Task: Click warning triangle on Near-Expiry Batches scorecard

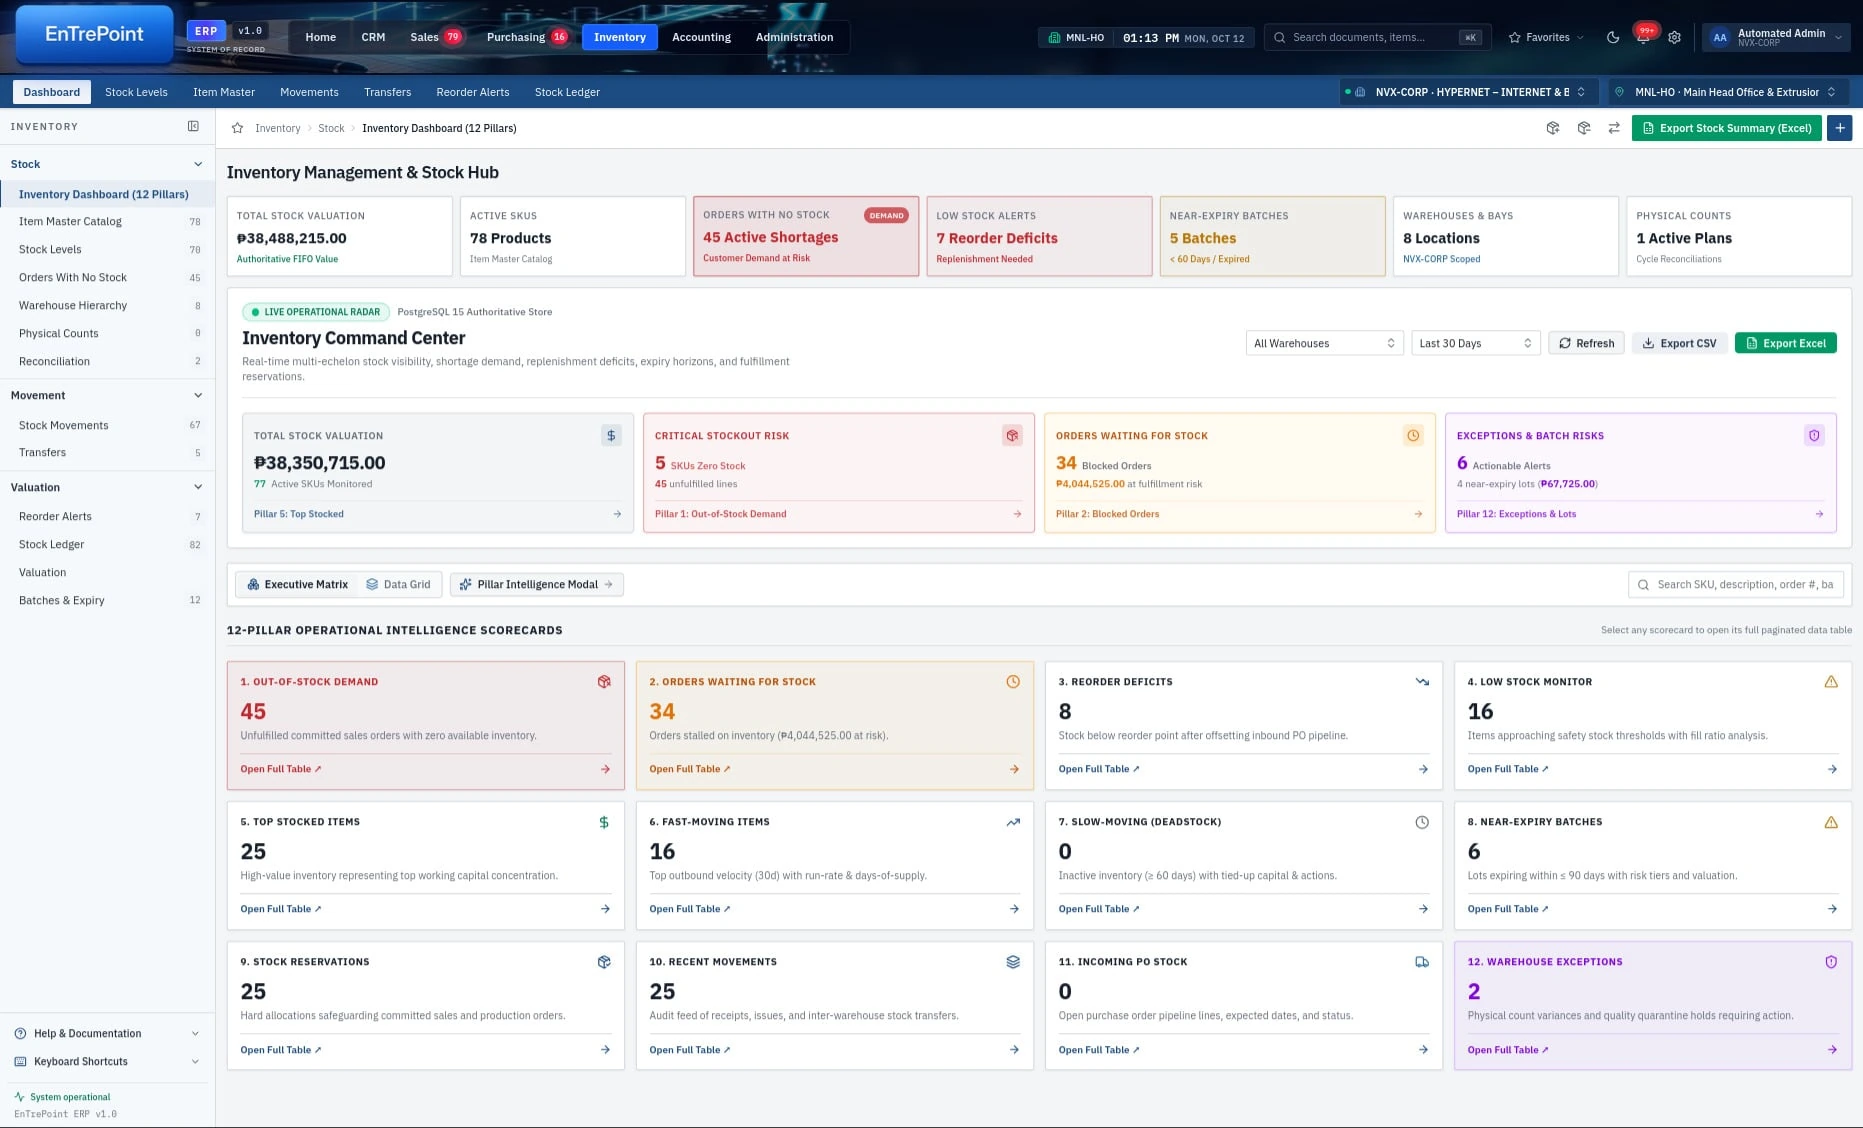Action: click(1831, 822)
